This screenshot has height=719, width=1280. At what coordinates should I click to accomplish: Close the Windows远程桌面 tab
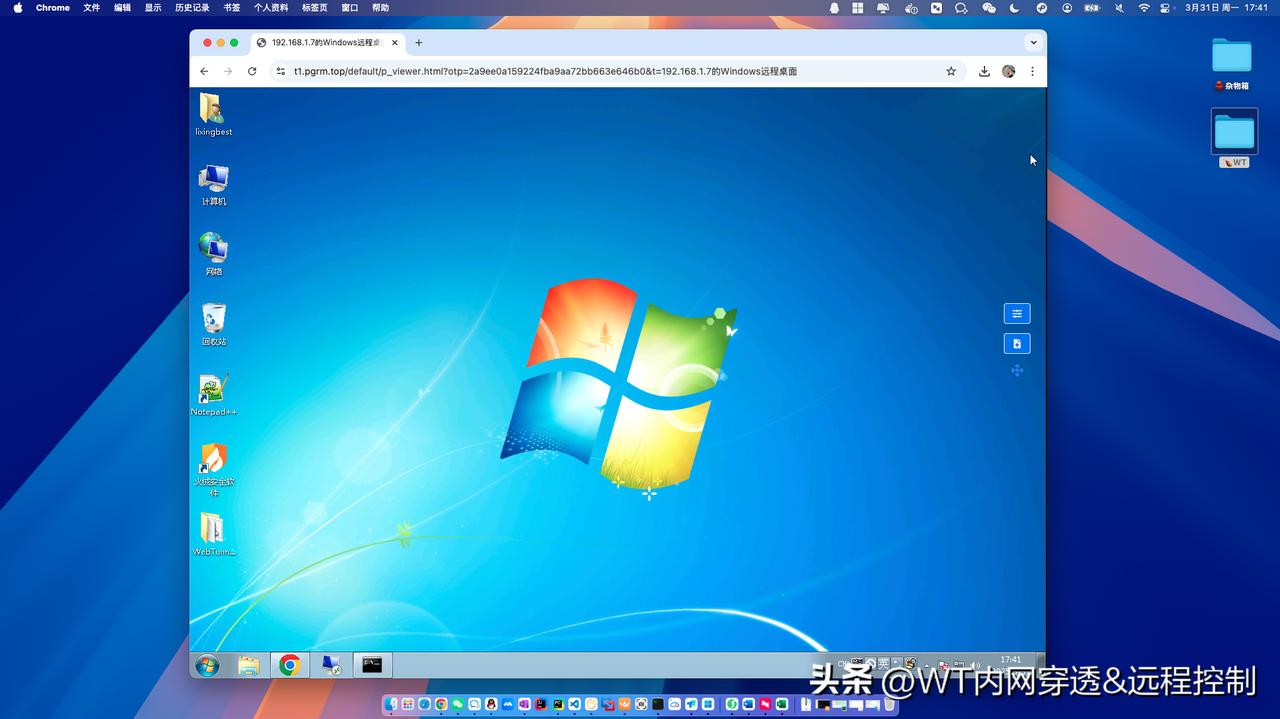[x=395, y=43]
